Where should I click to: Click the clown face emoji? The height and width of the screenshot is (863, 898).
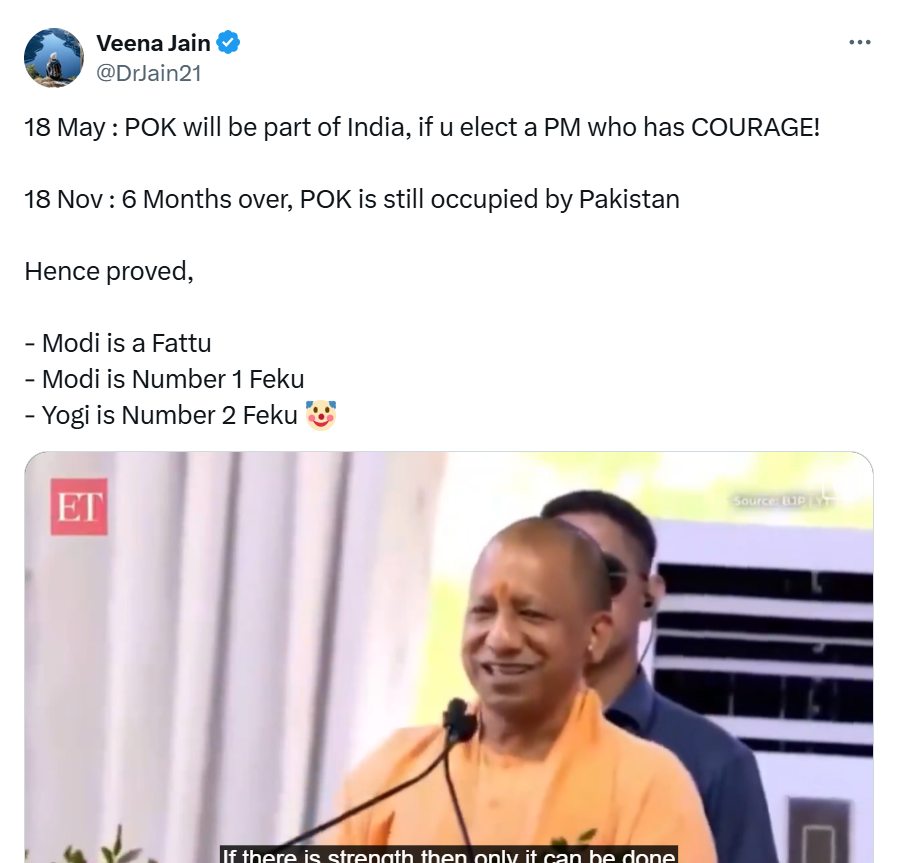pos(321,415)
